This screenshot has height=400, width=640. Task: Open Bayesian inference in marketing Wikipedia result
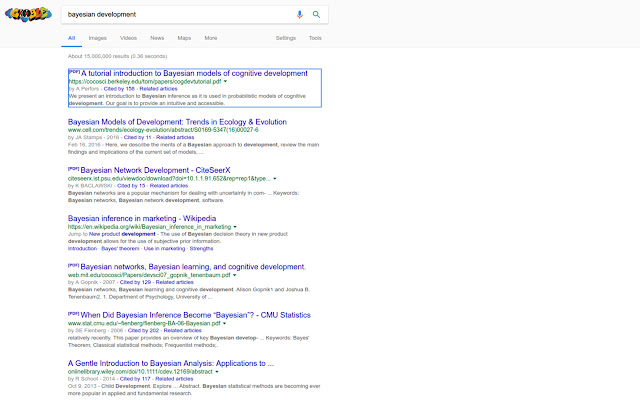coord(142,219)
